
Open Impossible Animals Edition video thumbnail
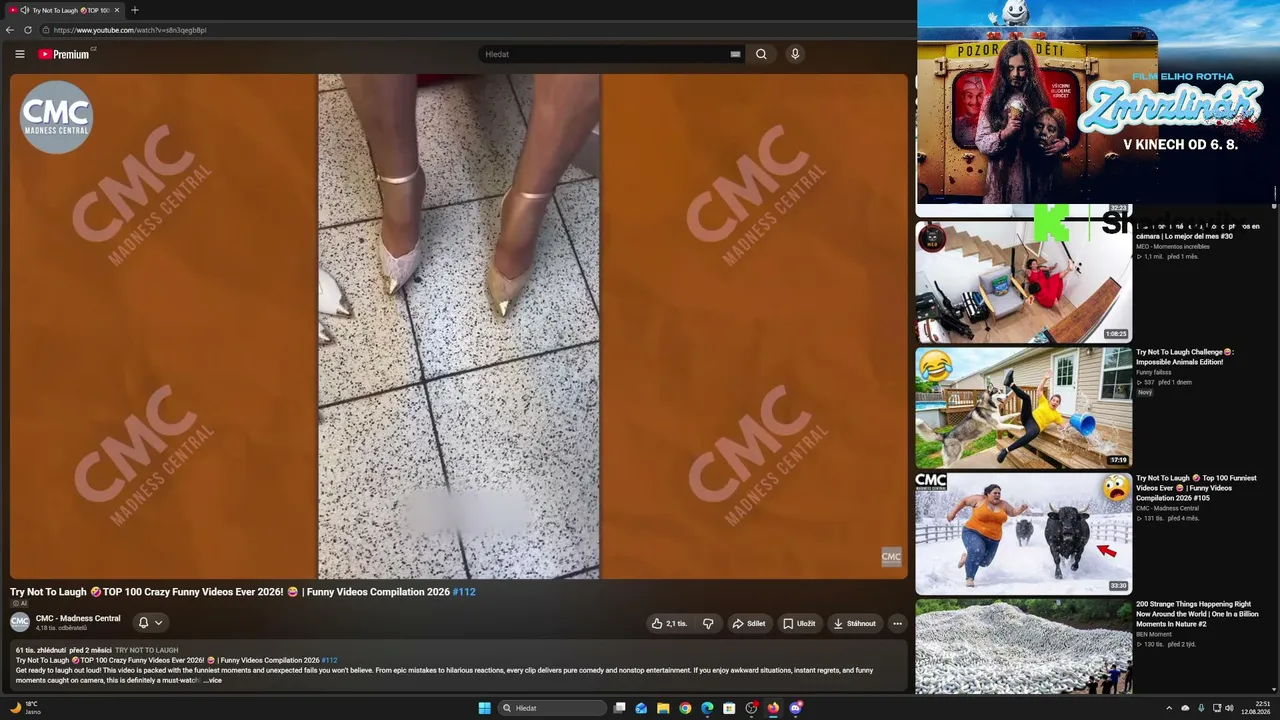[x=1023, y=408]
